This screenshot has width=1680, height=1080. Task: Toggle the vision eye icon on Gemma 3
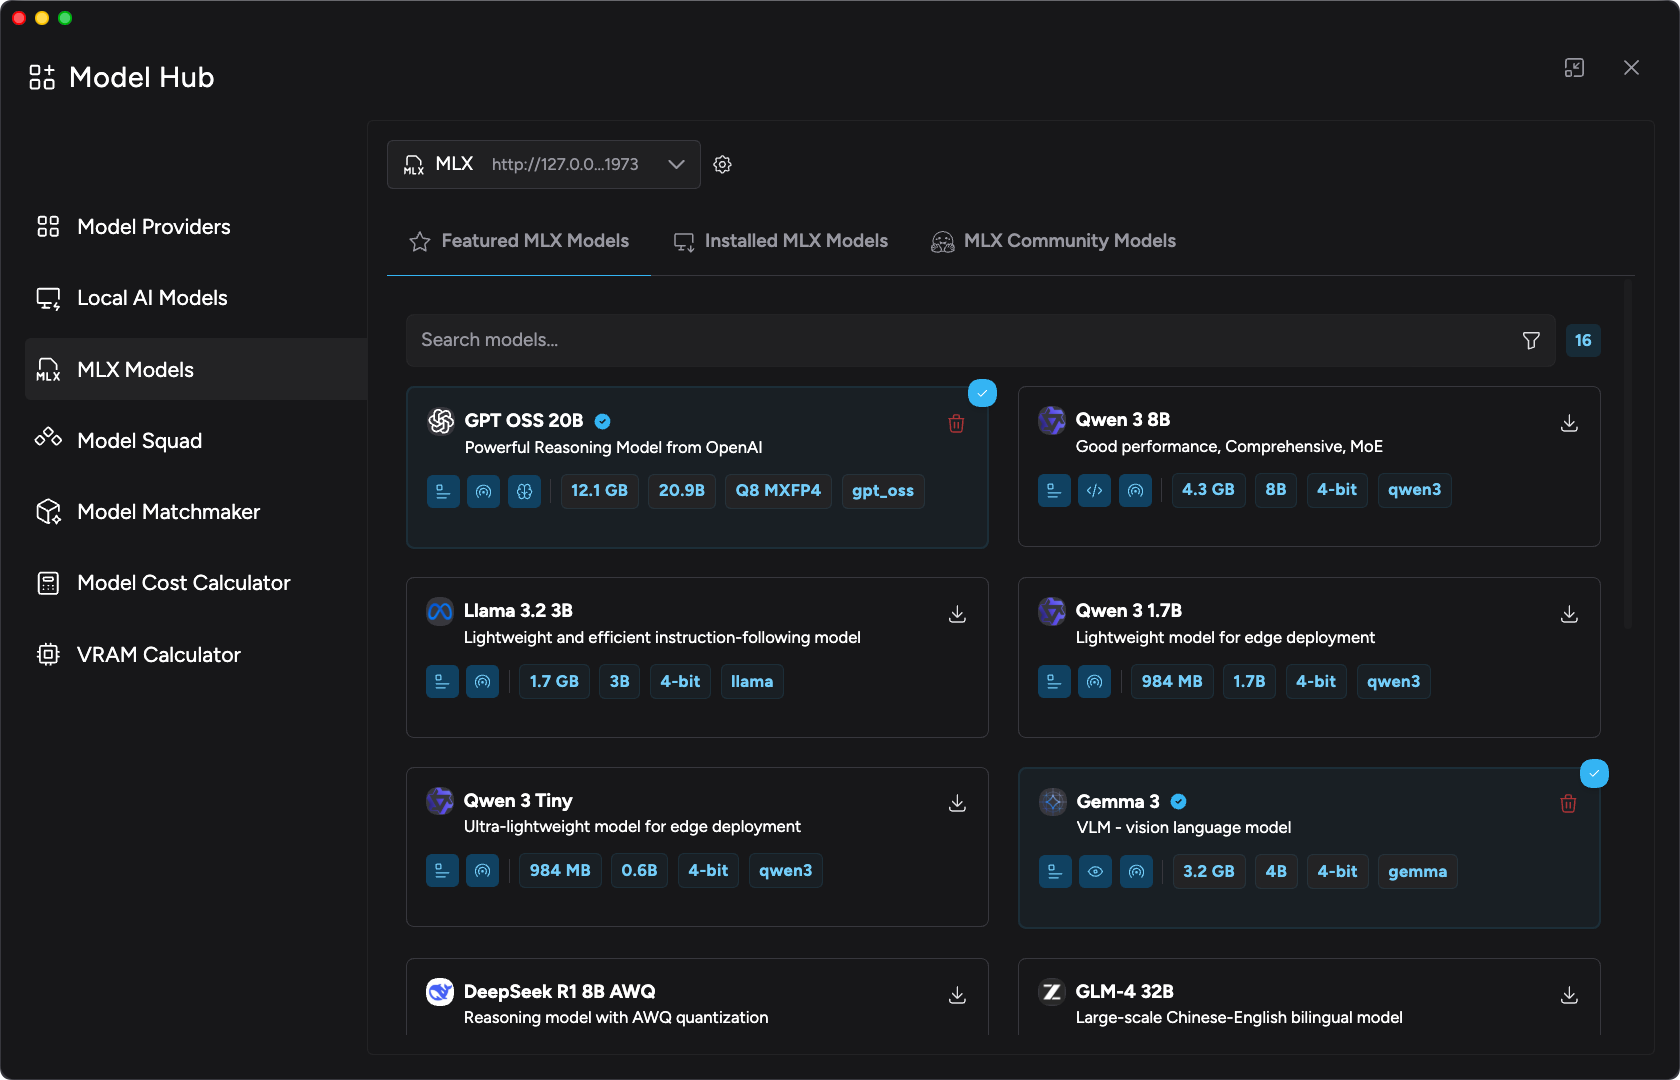click(x=1095, y=872)
